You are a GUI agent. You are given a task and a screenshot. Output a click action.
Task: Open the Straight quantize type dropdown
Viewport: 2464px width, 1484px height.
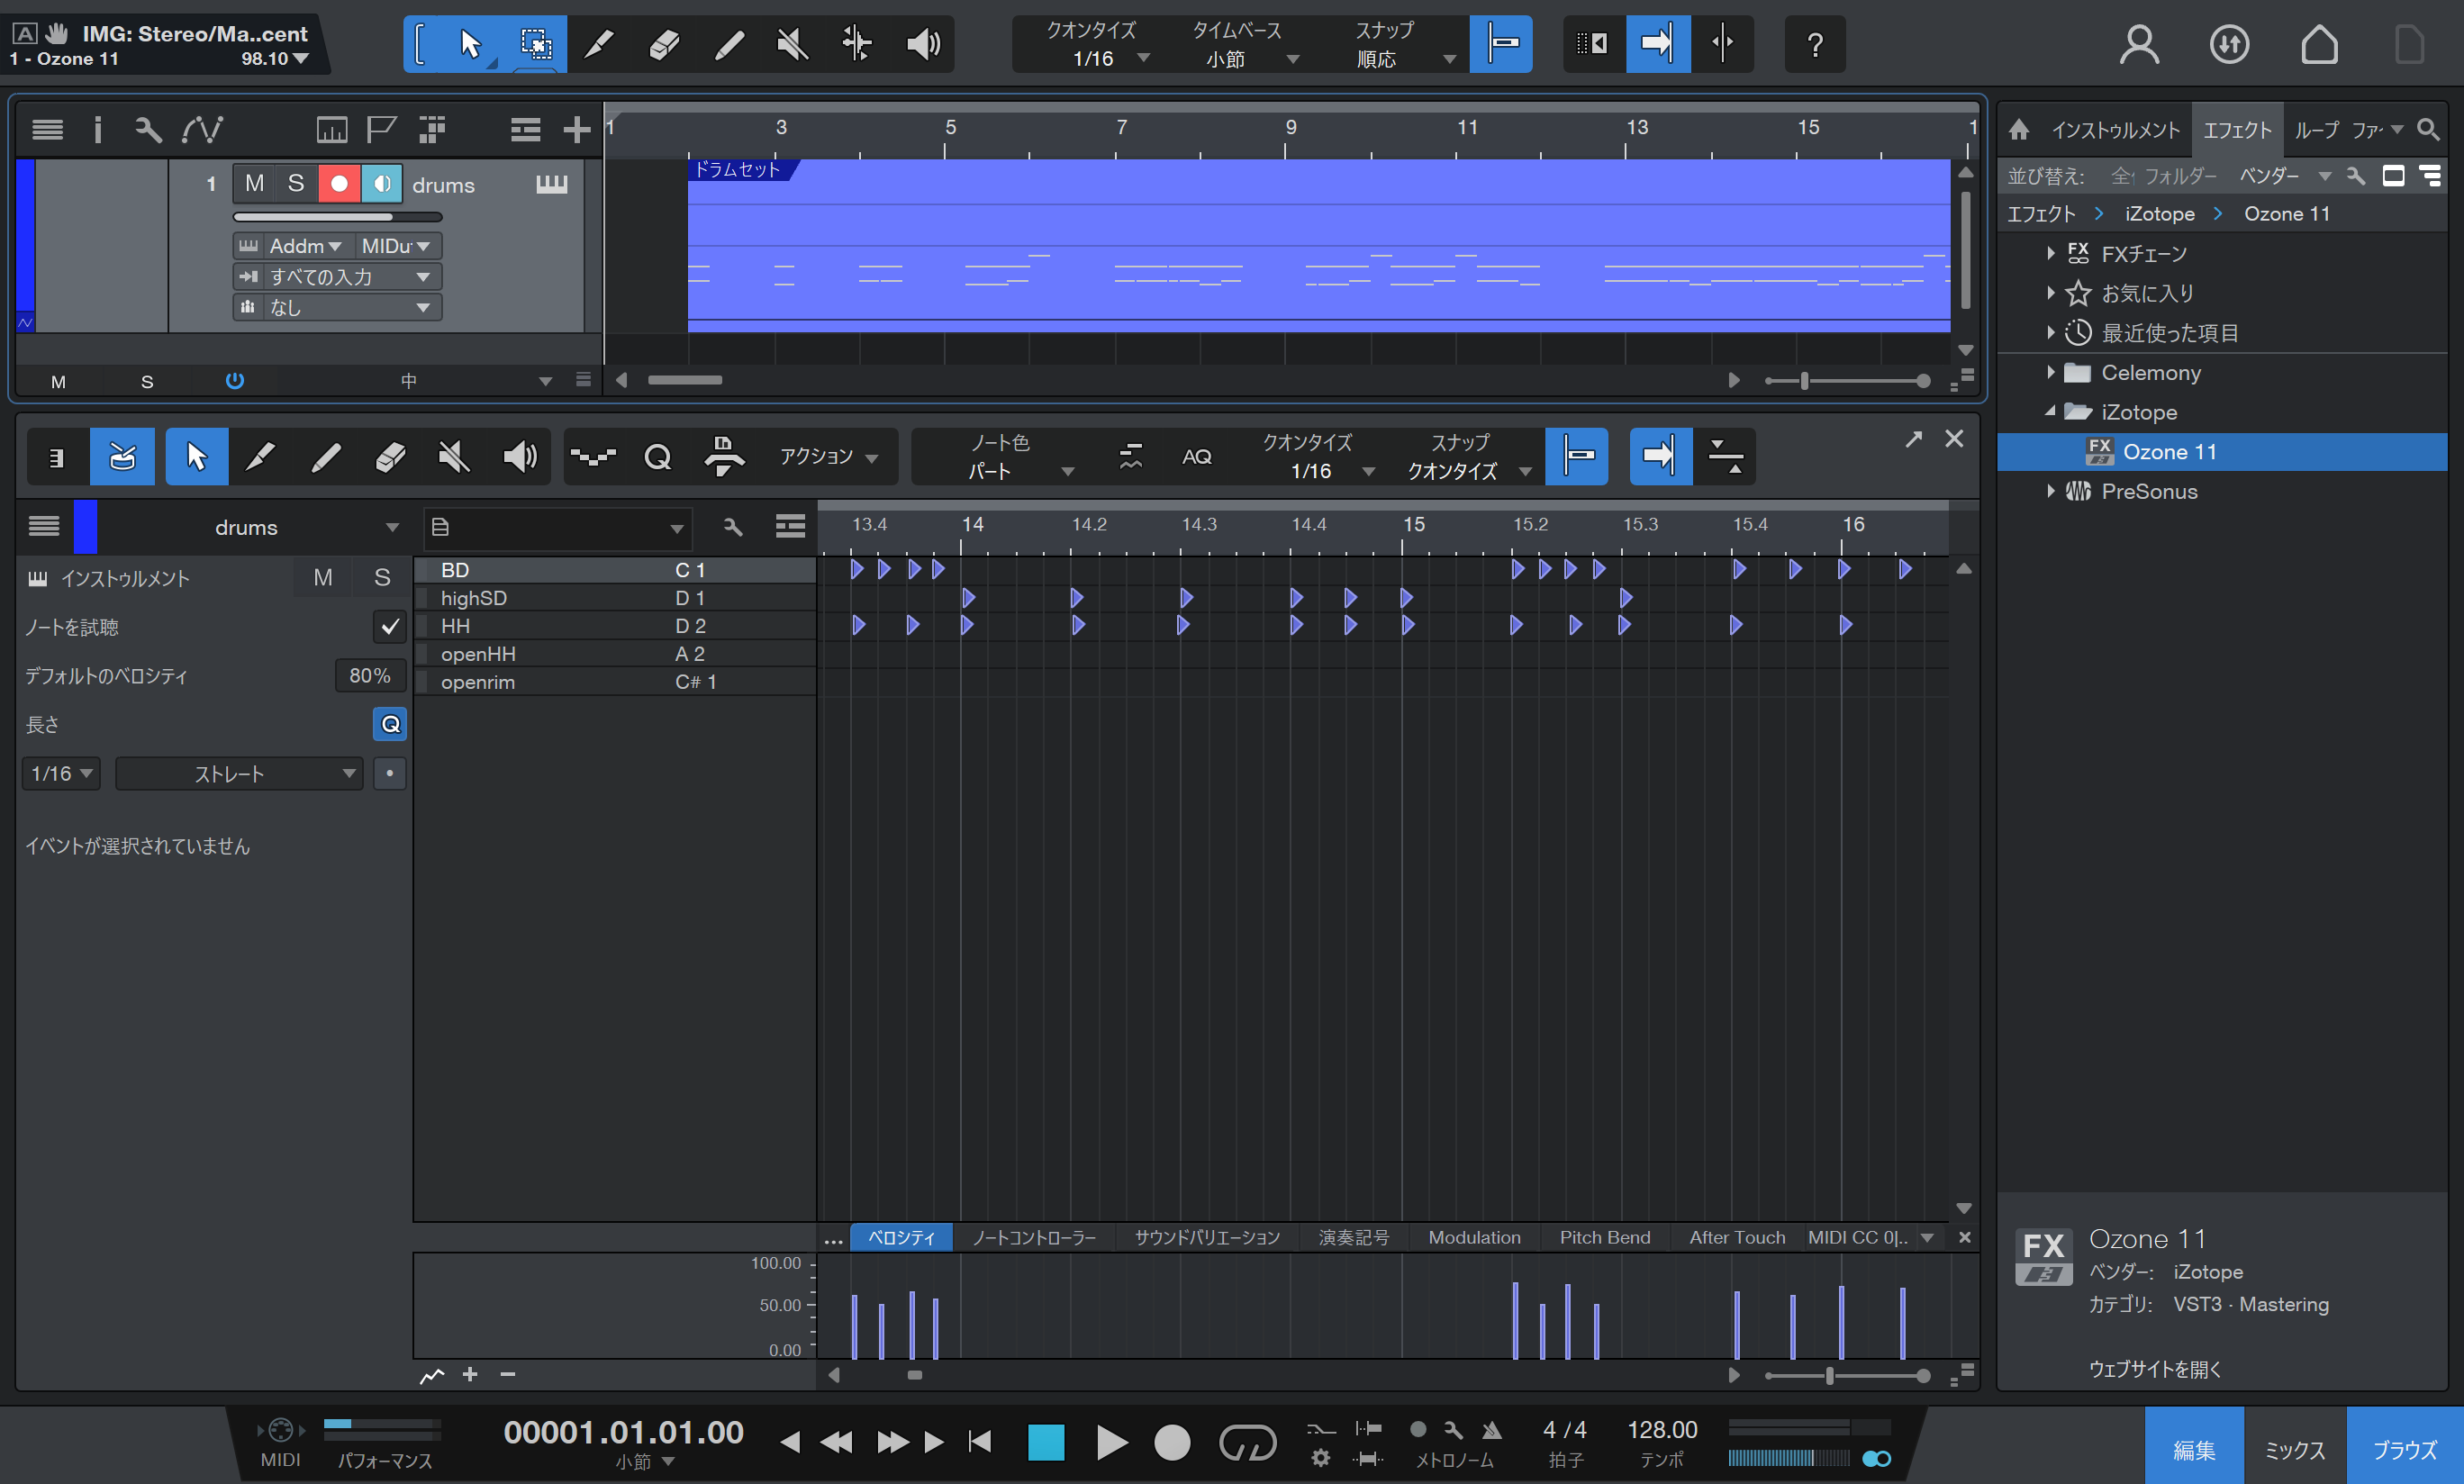pyautogui.click(x=238, y=774)
